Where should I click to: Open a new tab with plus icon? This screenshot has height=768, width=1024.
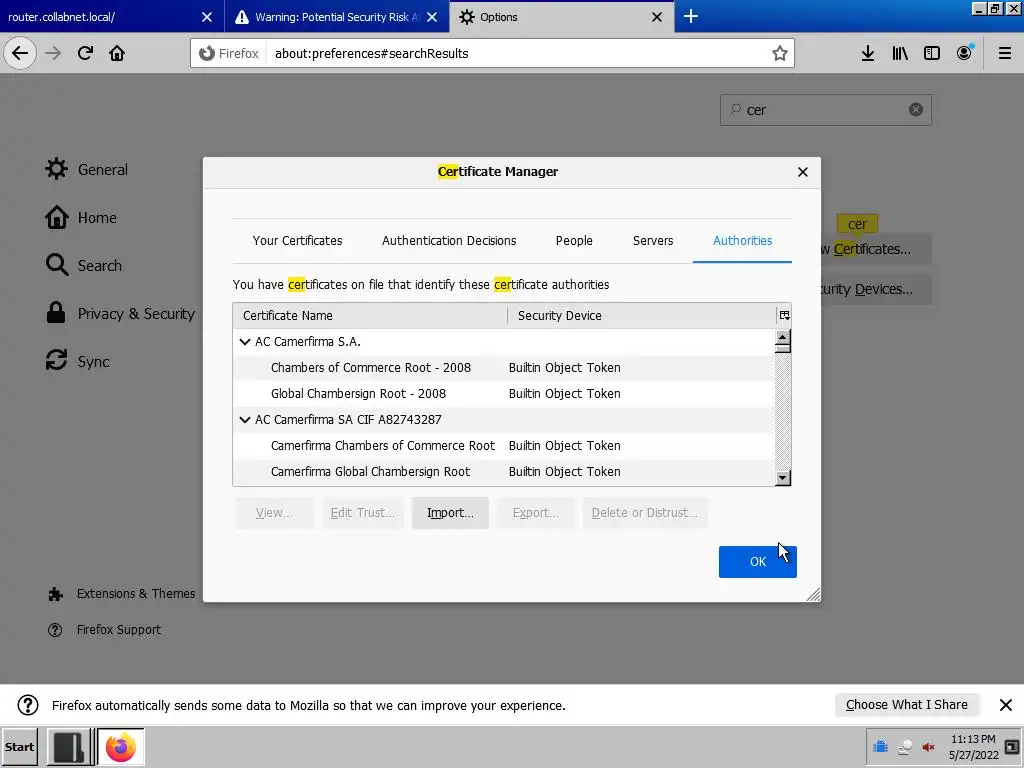click(x=690, y=16)
